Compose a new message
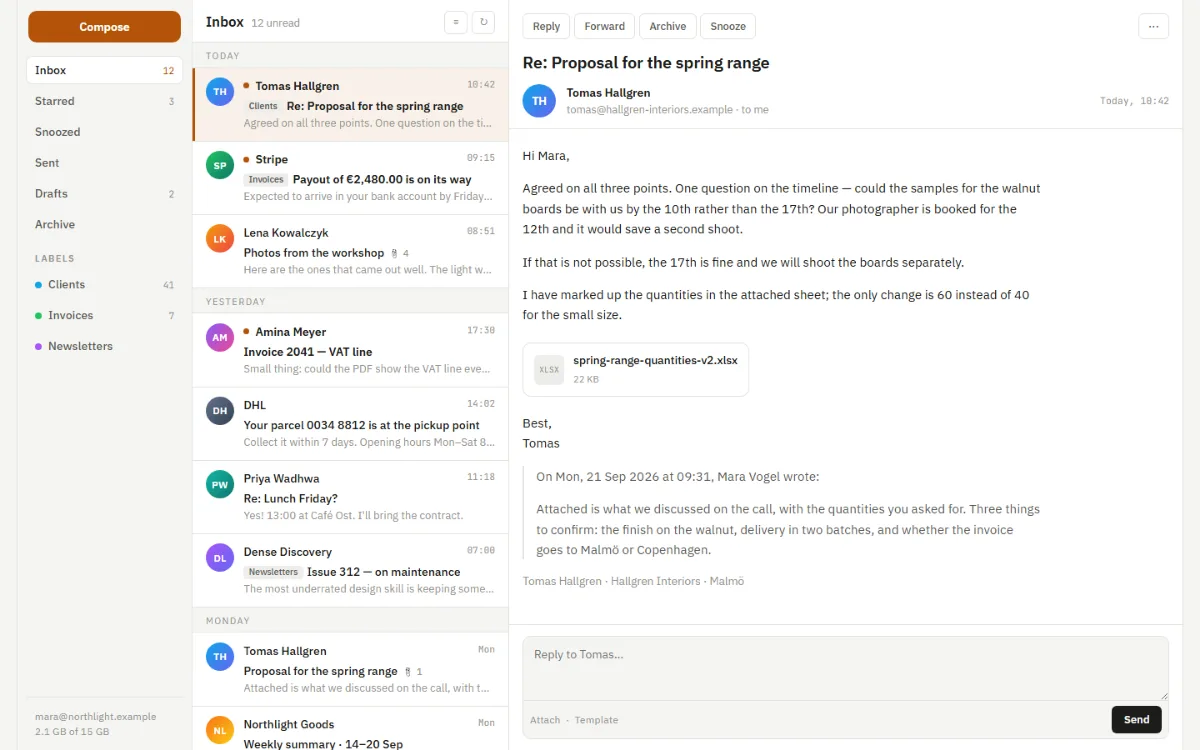This screenshot has height=750, width=1200. click(x=104, y=27)
